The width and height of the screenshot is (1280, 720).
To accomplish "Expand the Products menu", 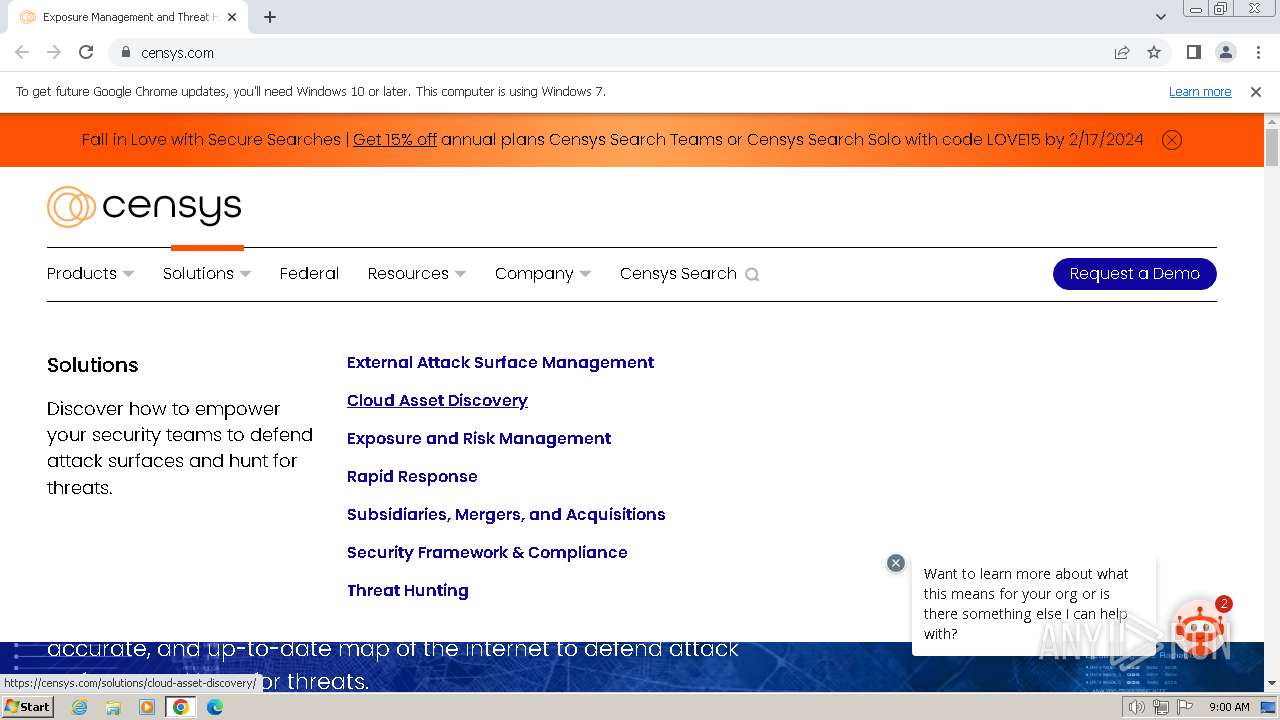I will 90,273.
